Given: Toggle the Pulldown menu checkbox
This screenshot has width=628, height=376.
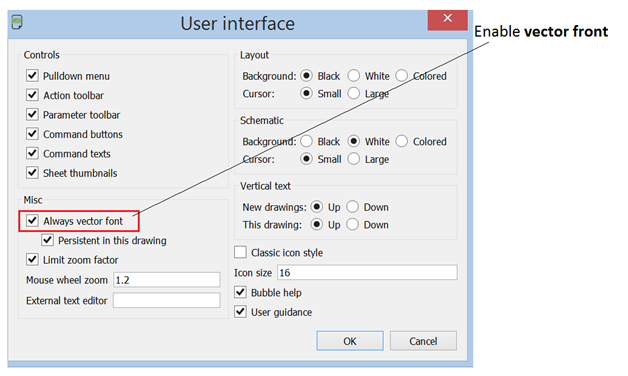Looking at the screenshot, I should (x=32, y=75).
